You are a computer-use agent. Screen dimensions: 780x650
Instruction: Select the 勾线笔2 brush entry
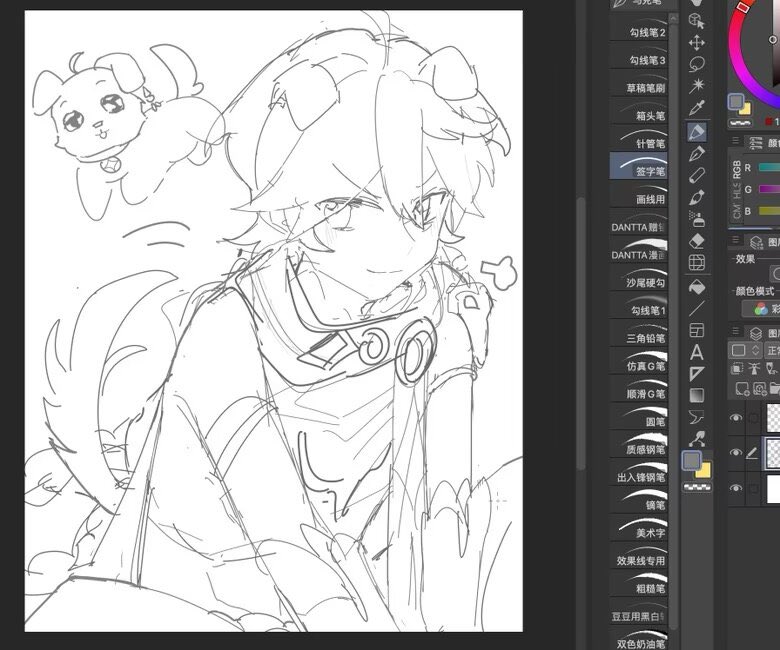tap(639, 26)
